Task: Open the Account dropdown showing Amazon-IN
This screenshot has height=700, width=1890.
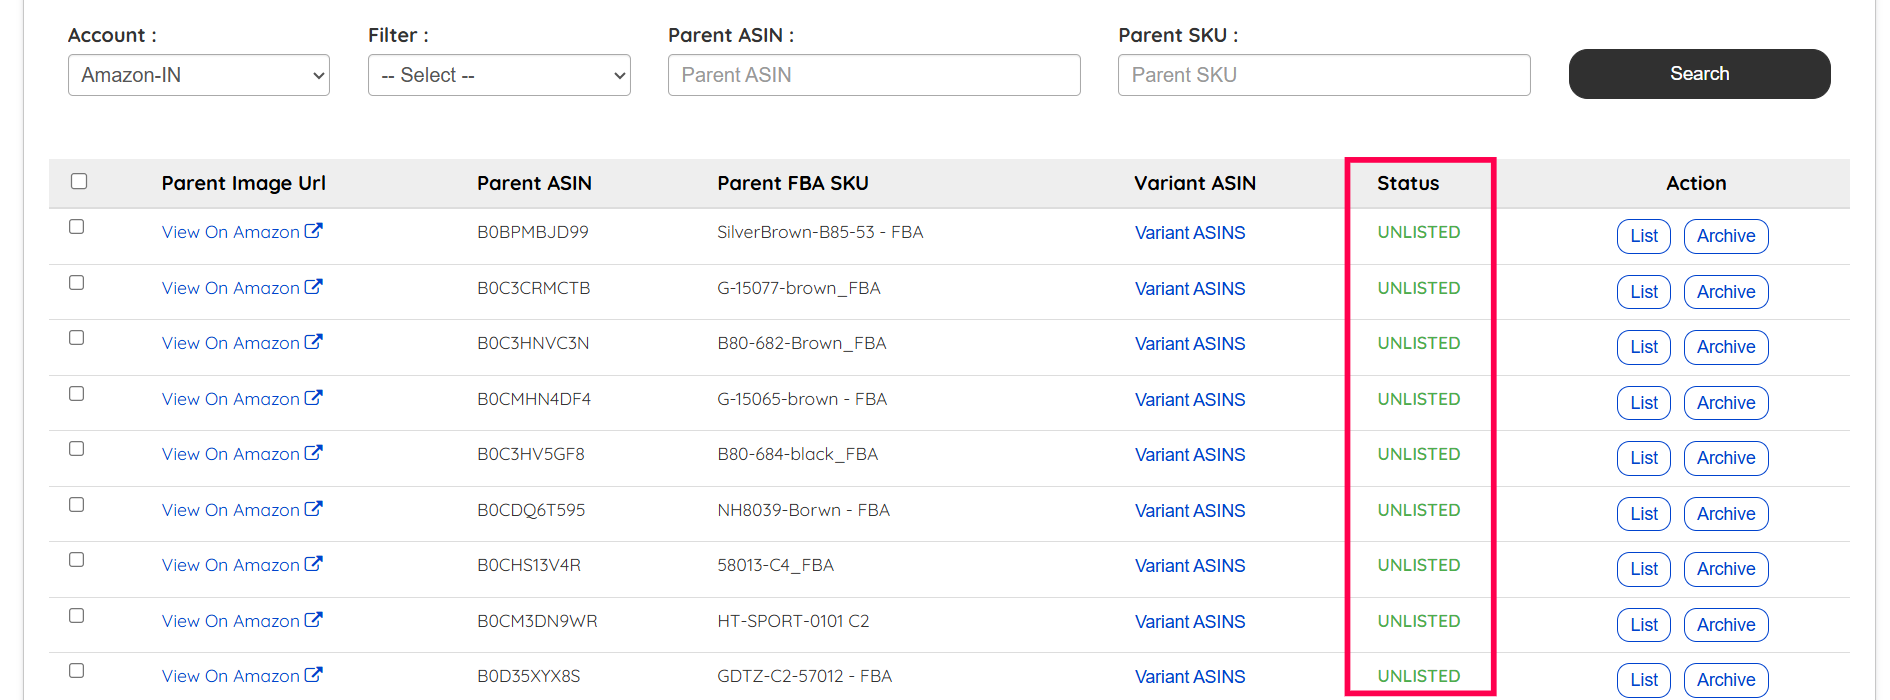Action: [198, 75]
